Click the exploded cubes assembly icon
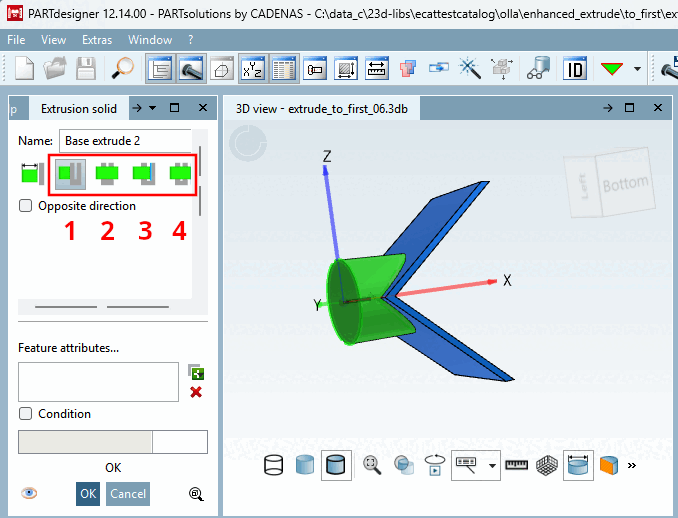This screenshot has width=678, height=518. point(501,68)
